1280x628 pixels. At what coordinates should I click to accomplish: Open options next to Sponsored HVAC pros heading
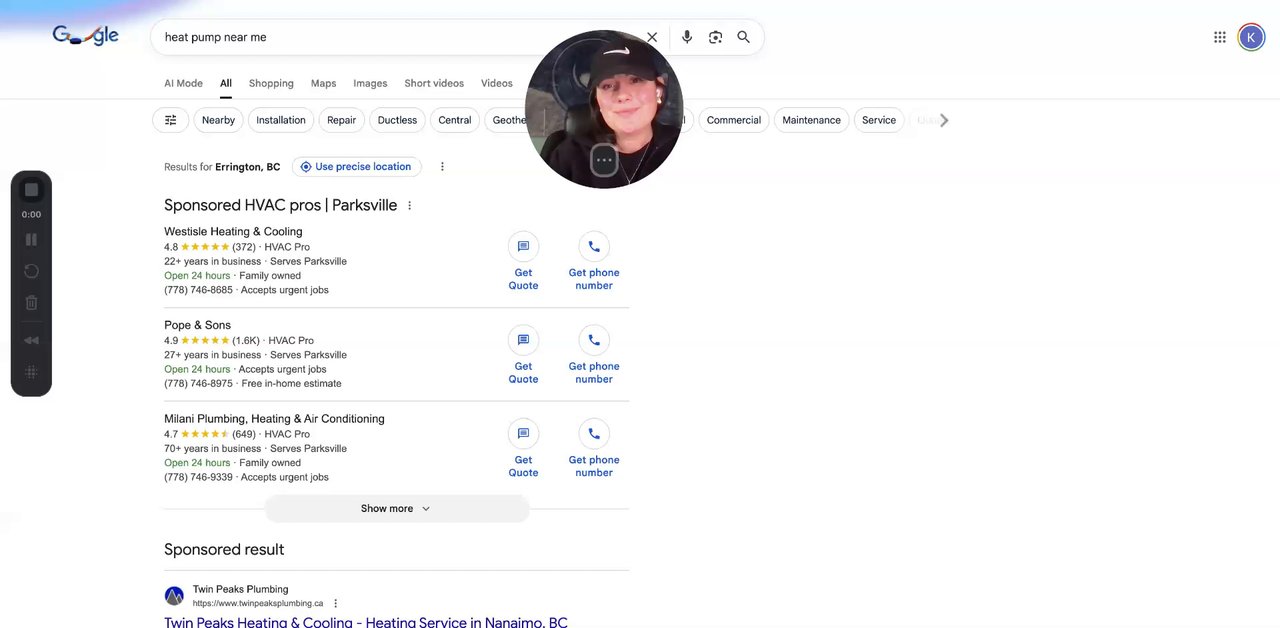tap(409, 206)
